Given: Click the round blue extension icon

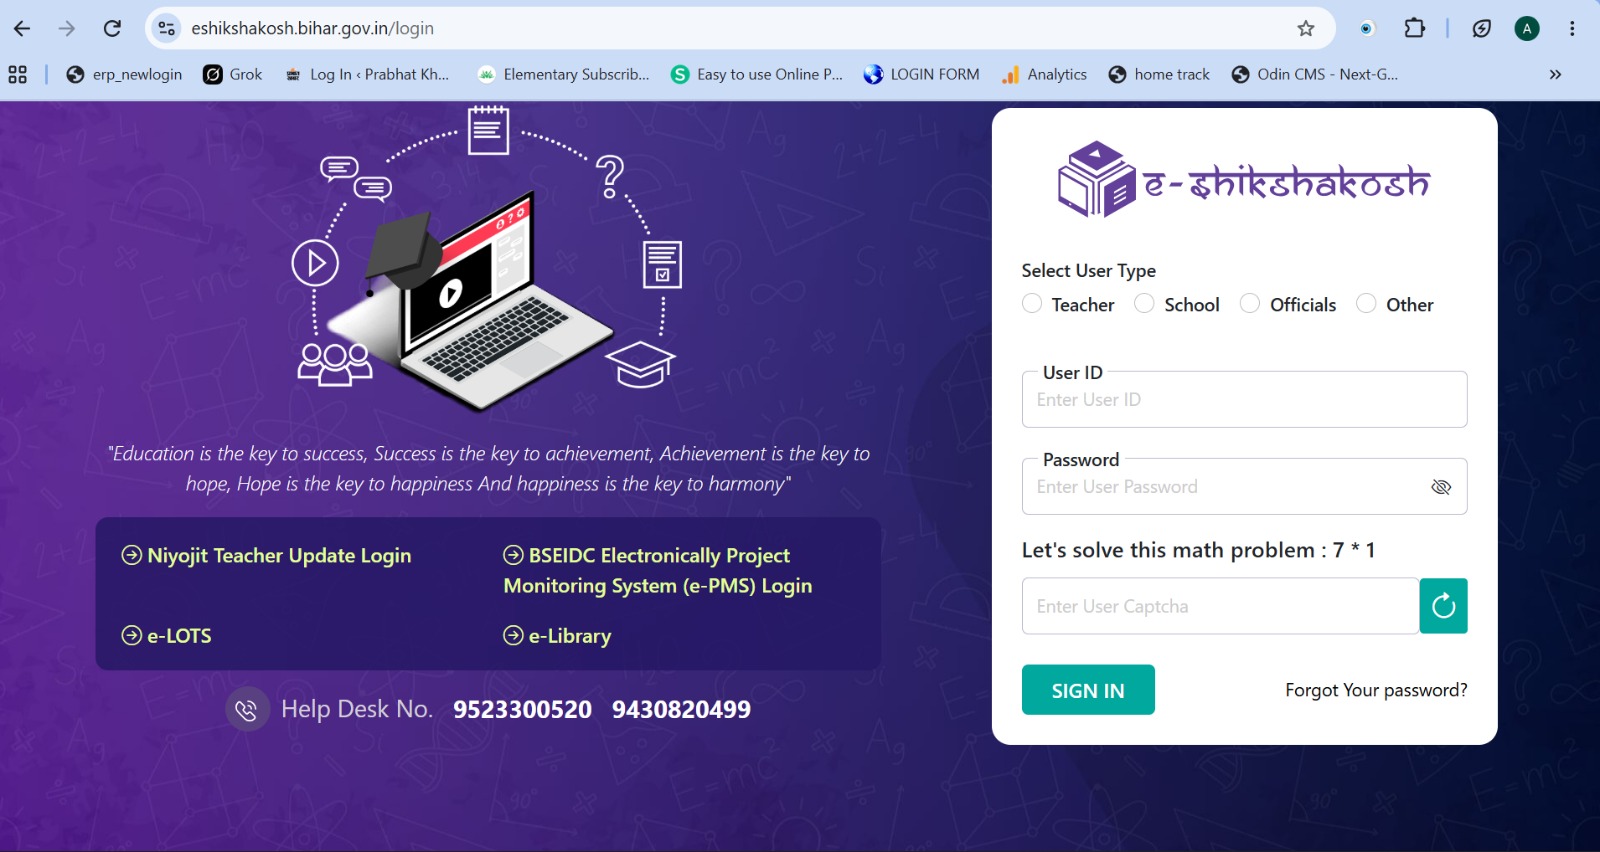Looking at the screenshot, I should click(x=1366, y=29).
